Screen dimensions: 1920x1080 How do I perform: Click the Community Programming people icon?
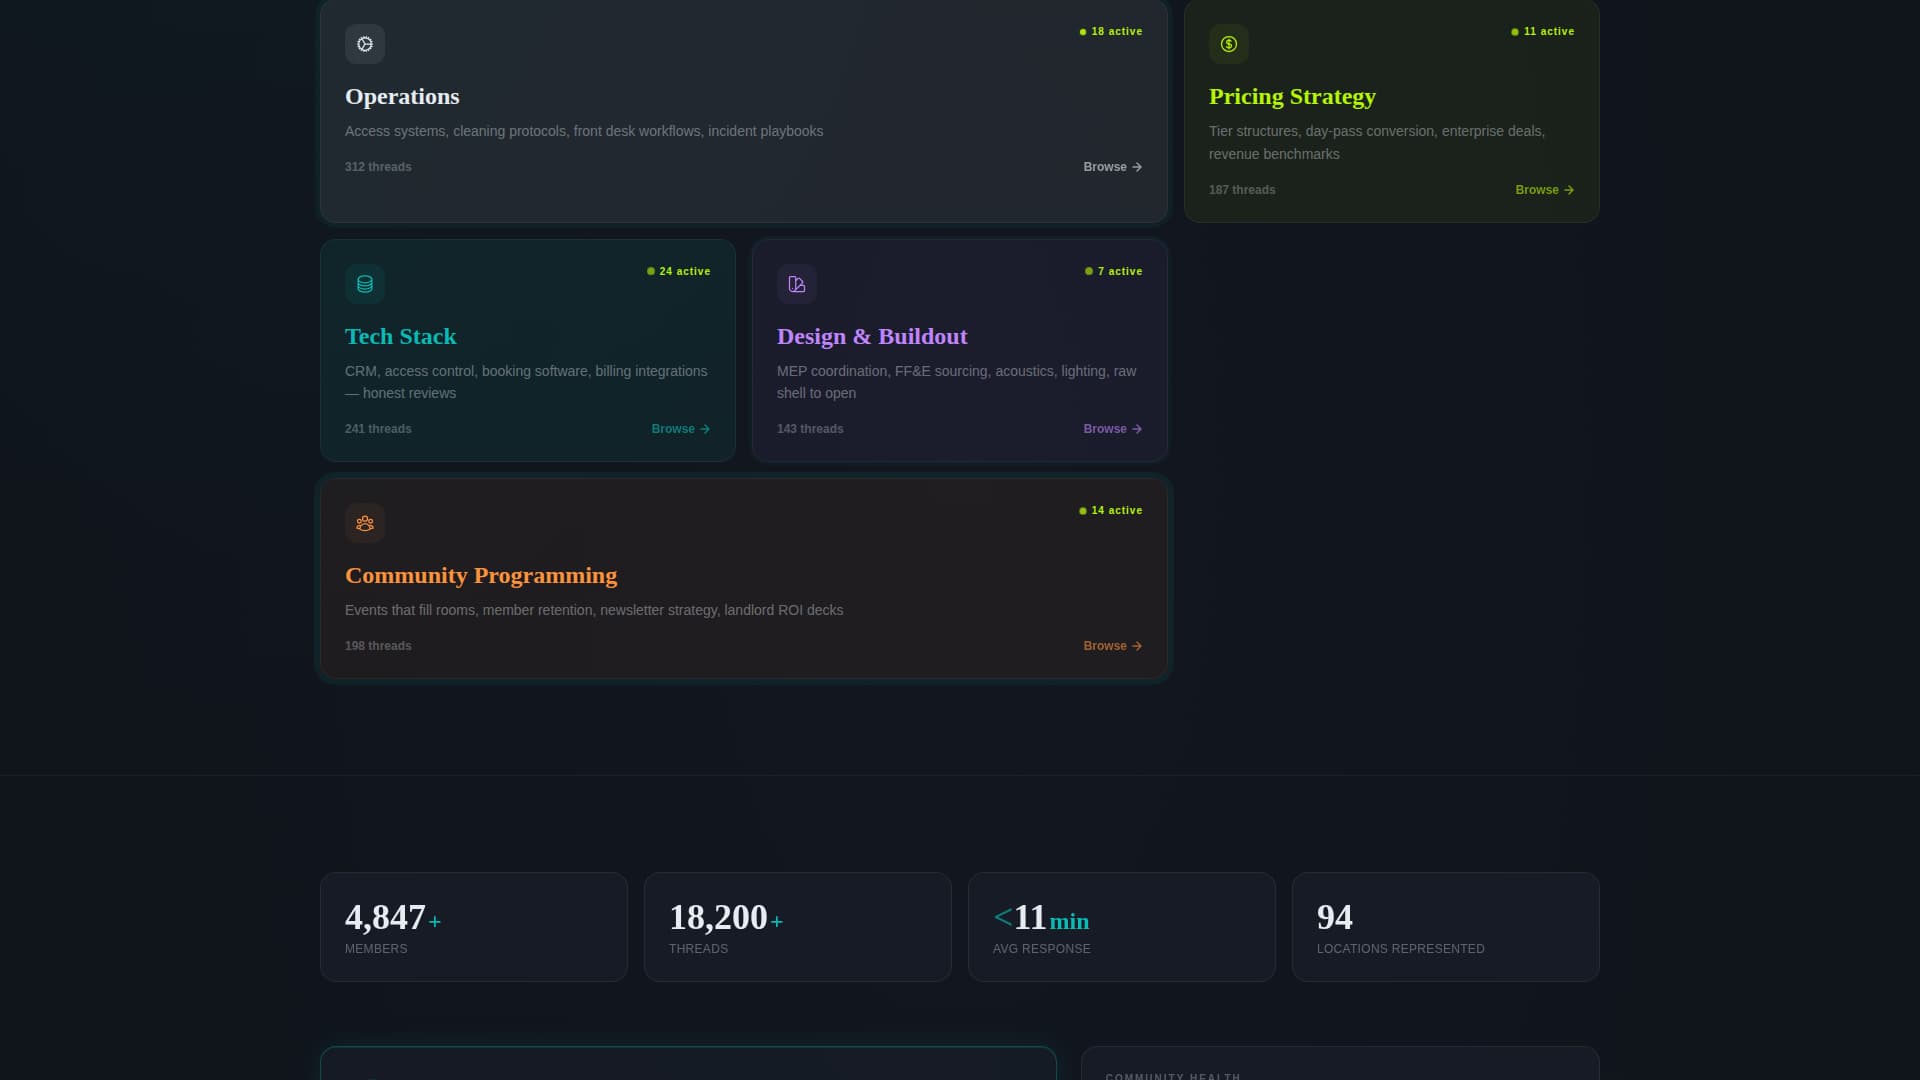[365, 523]
